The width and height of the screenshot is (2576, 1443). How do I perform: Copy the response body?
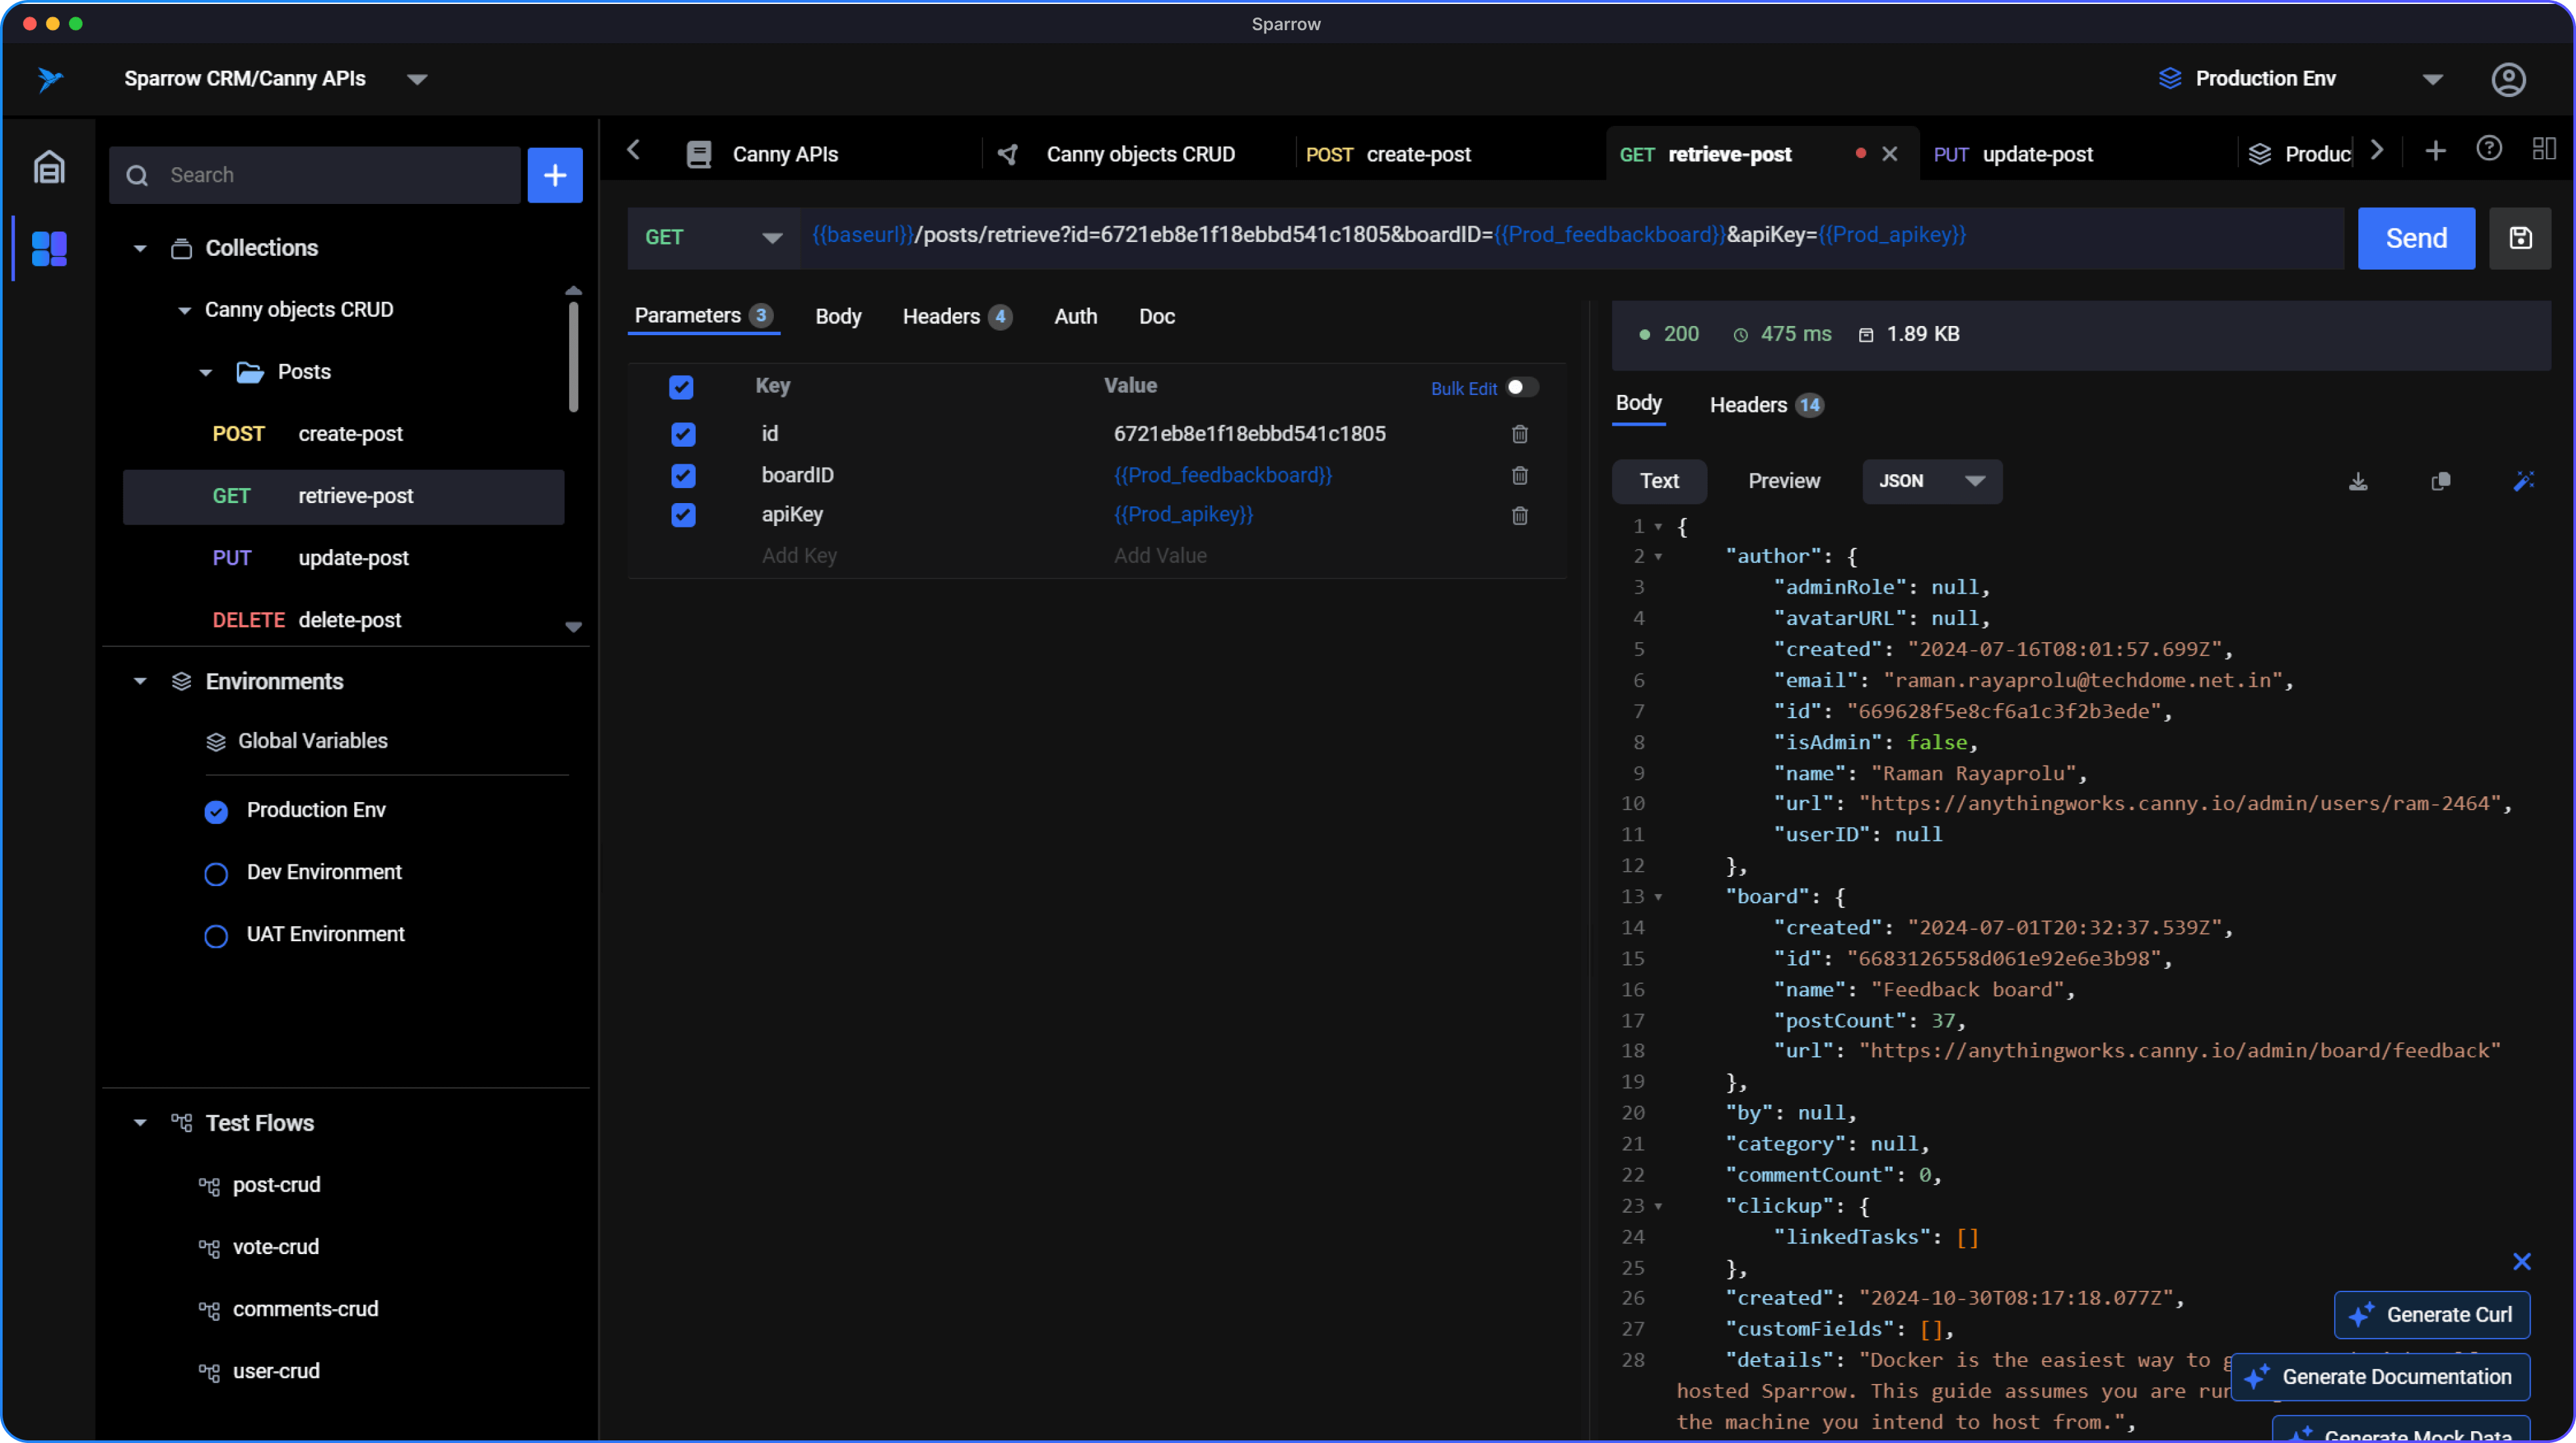tap(2441, 482)
